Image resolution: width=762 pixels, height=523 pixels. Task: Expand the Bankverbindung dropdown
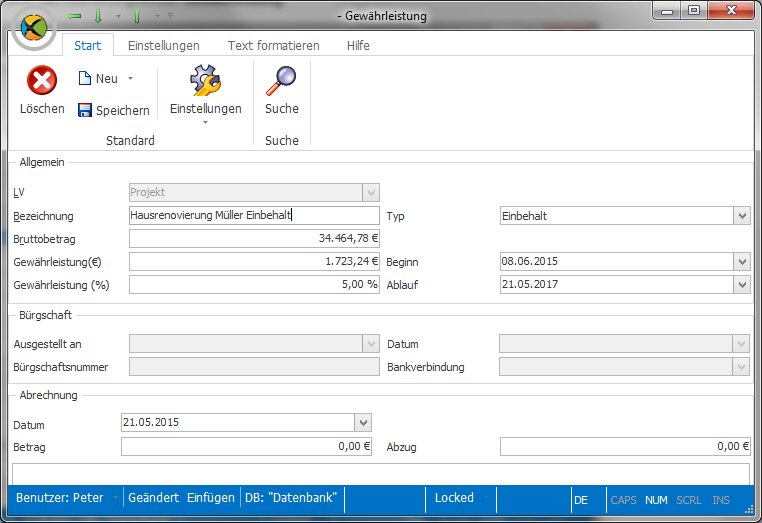741,366
